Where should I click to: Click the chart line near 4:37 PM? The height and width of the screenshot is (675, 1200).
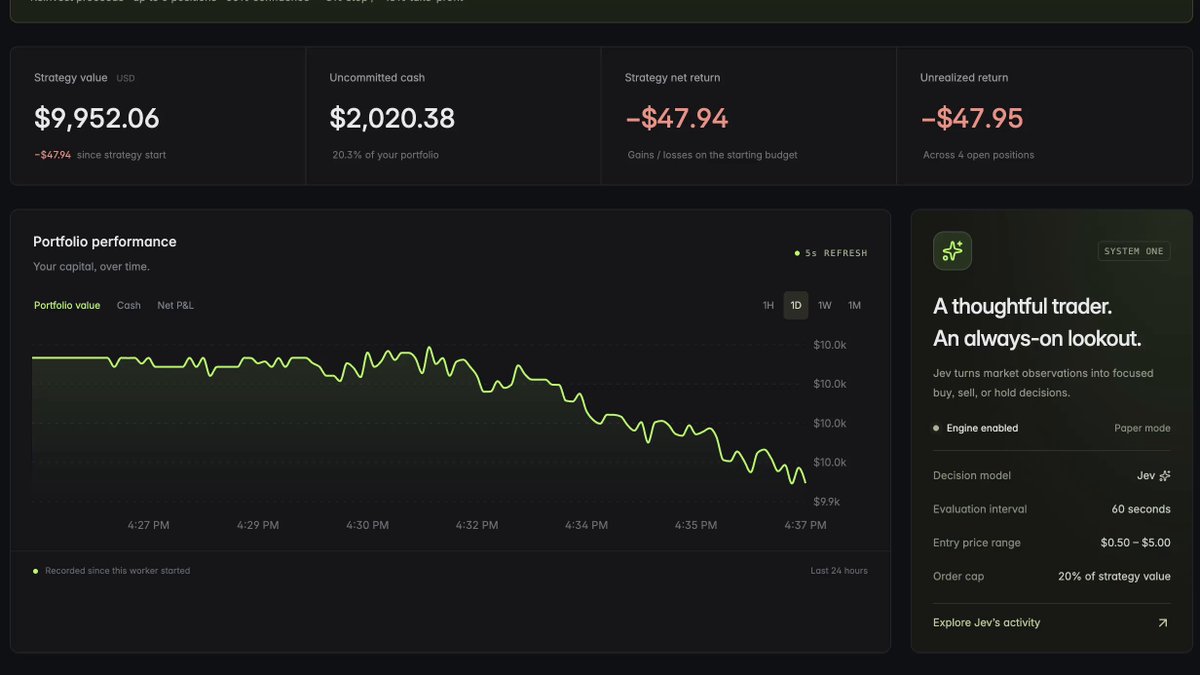803,476
